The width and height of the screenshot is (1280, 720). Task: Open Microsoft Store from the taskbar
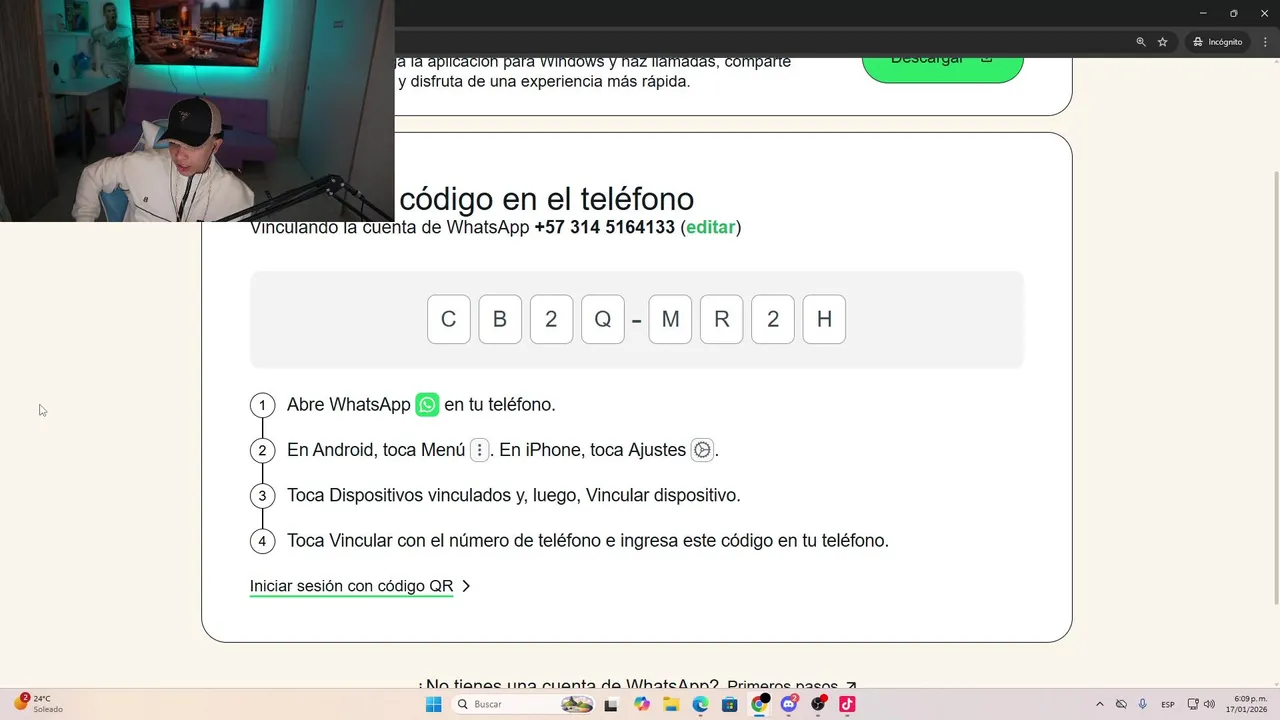(730, 704)
